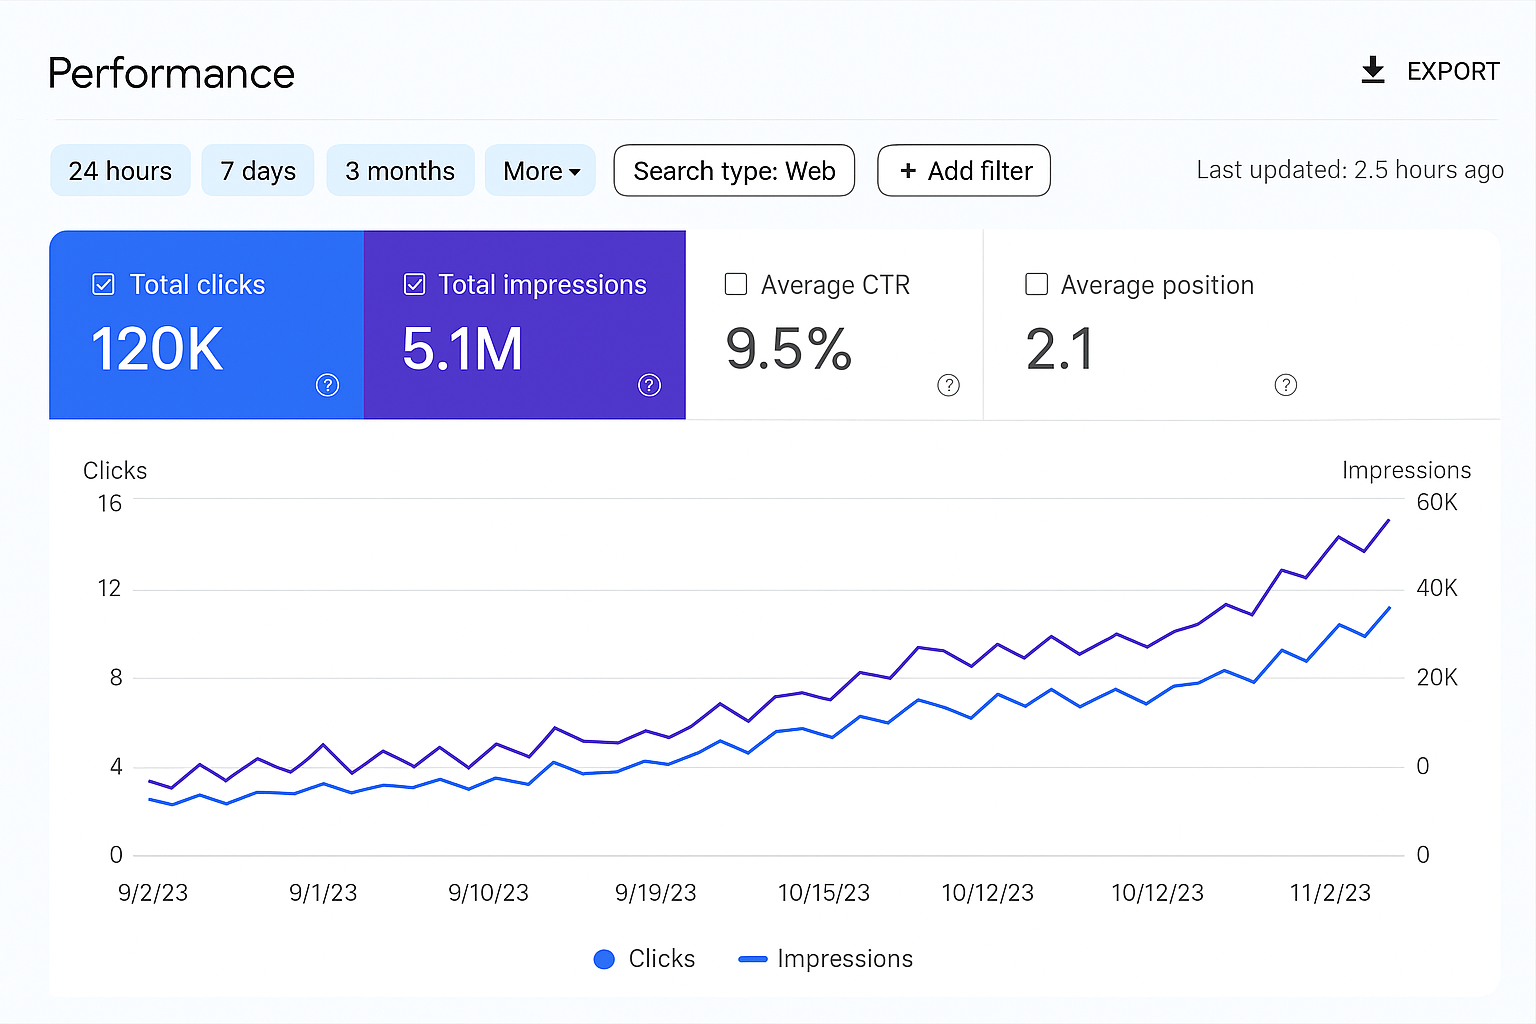The width and height of the screenshot is (1536, 1024).
Task: Switch to the 24 hours view
Action: (120, 170)
